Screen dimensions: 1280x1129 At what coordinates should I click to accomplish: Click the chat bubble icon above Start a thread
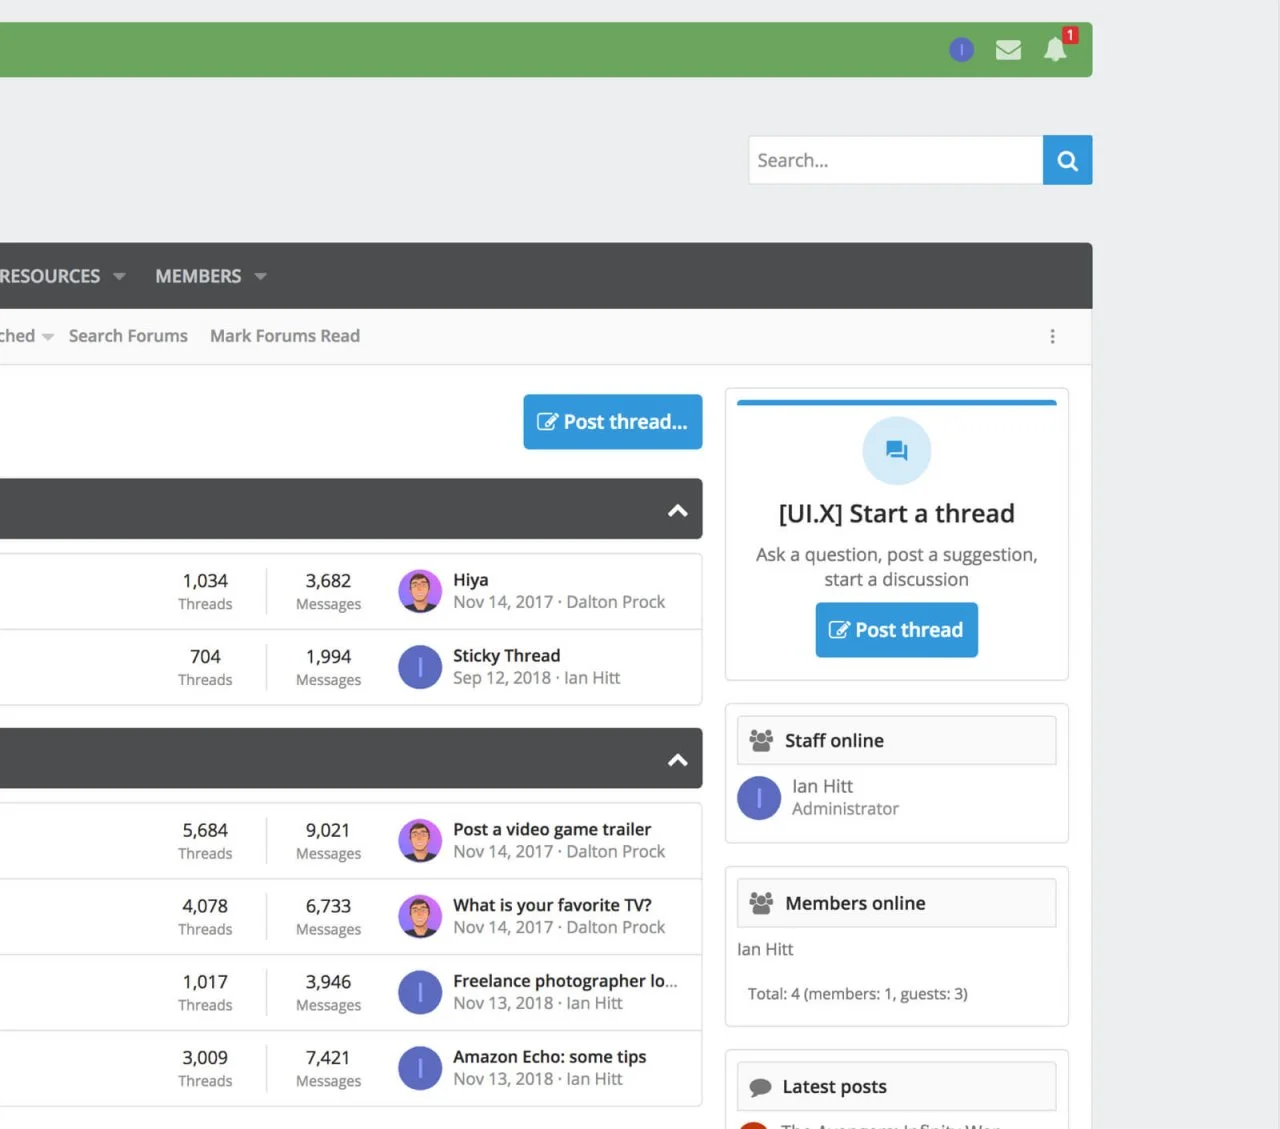pos(896,451)
